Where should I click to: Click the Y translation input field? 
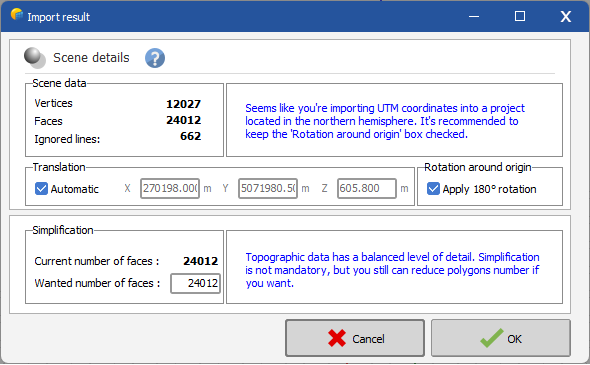[268, 188]
